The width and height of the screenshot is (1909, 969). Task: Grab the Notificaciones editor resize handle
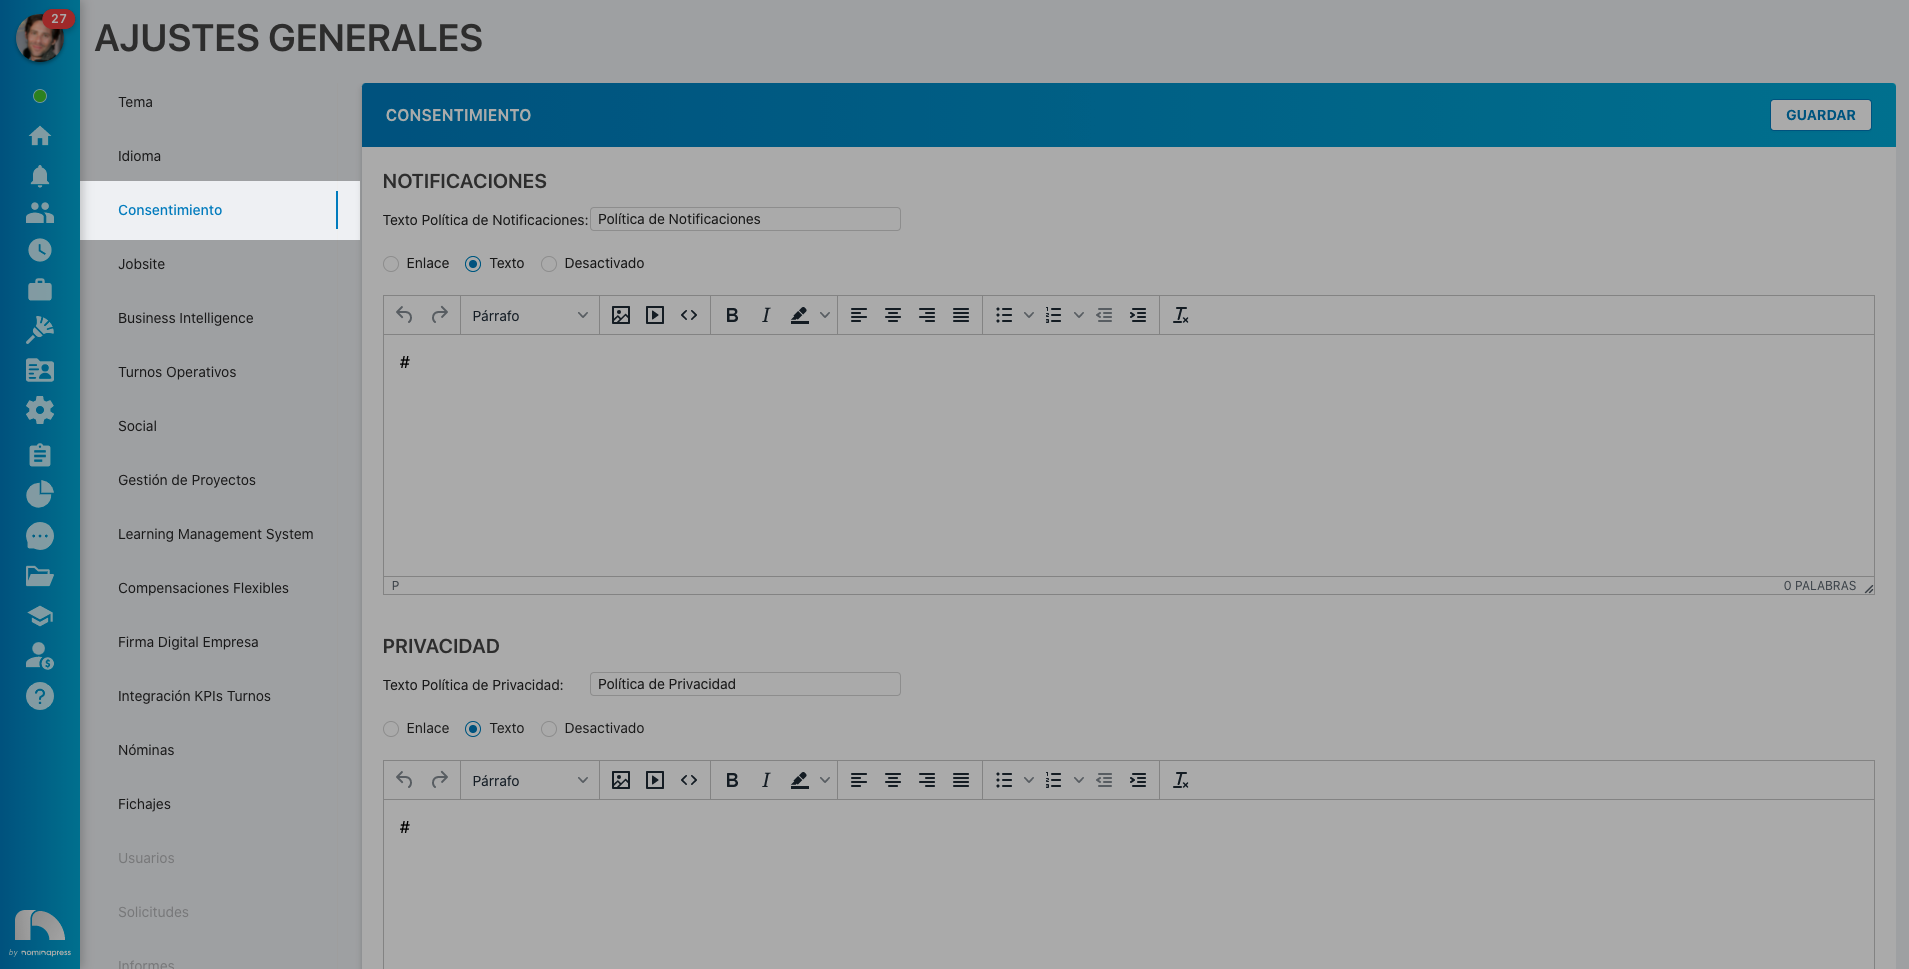click(1868, 588)
